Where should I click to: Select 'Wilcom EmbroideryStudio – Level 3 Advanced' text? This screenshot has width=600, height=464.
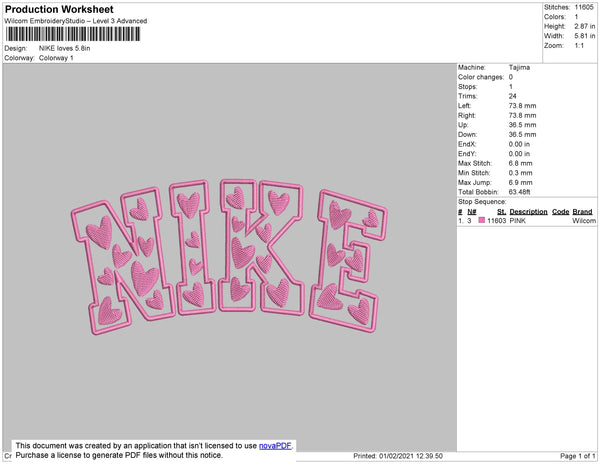tap(76, 21)
